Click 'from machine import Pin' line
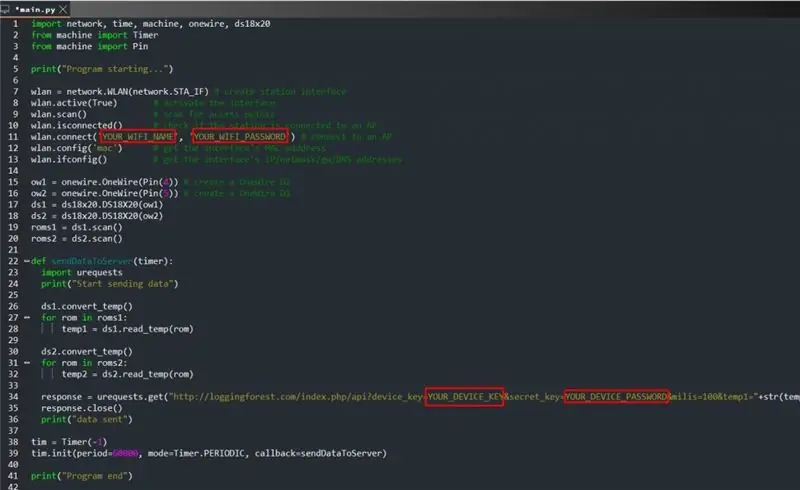Viewport: 800px width, 490px height. [89, 46]
